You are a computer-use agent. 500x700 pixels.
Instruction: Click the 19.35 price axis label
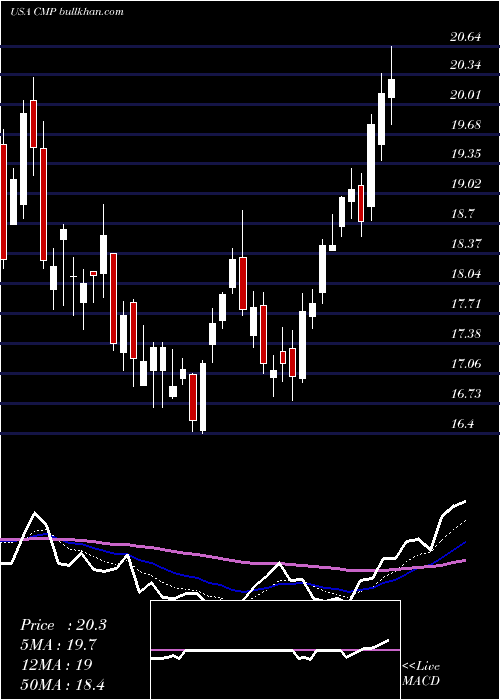click(466, 154)
